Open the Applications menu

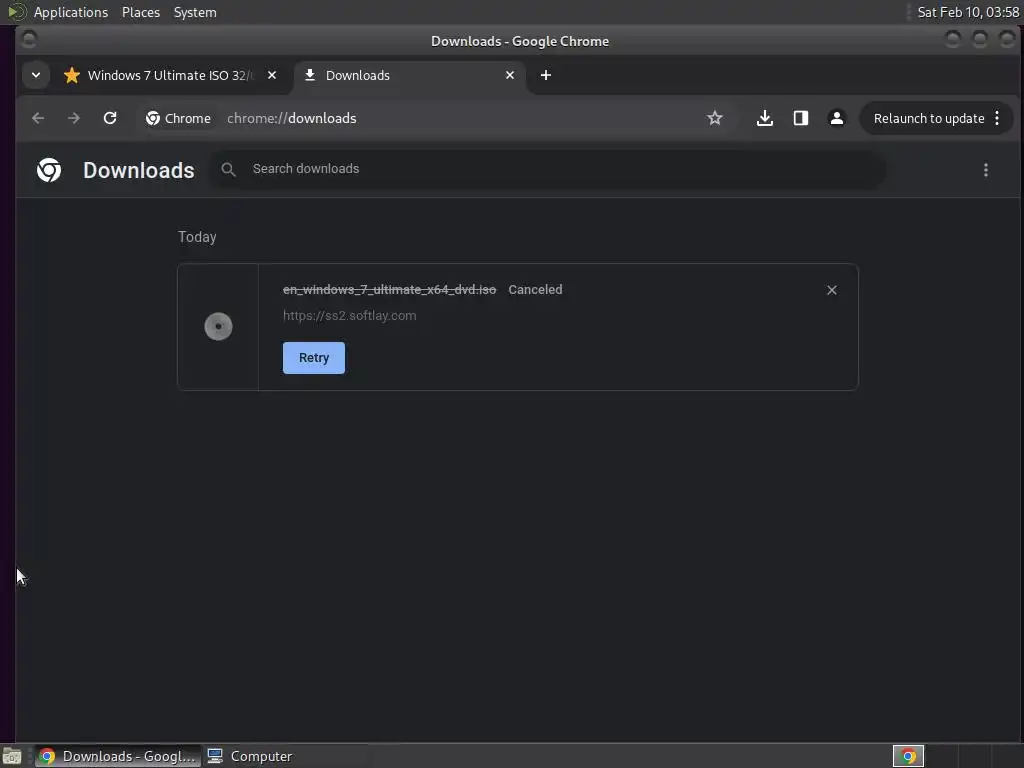[71, 12]
